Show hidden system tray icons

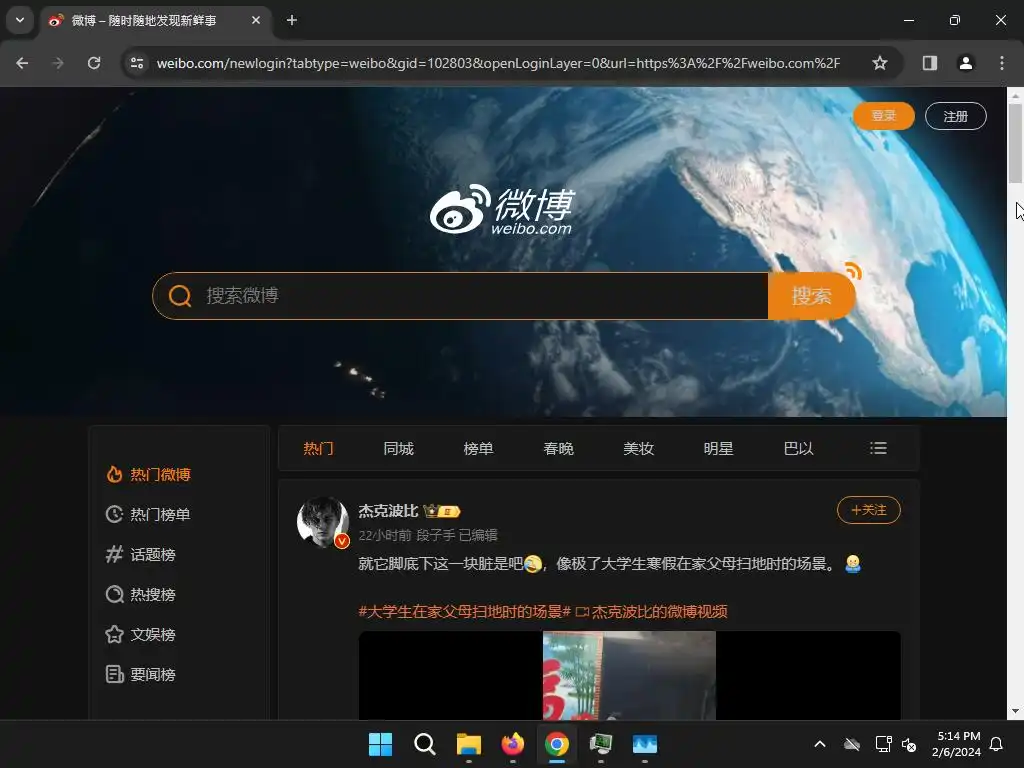[820, 744]
